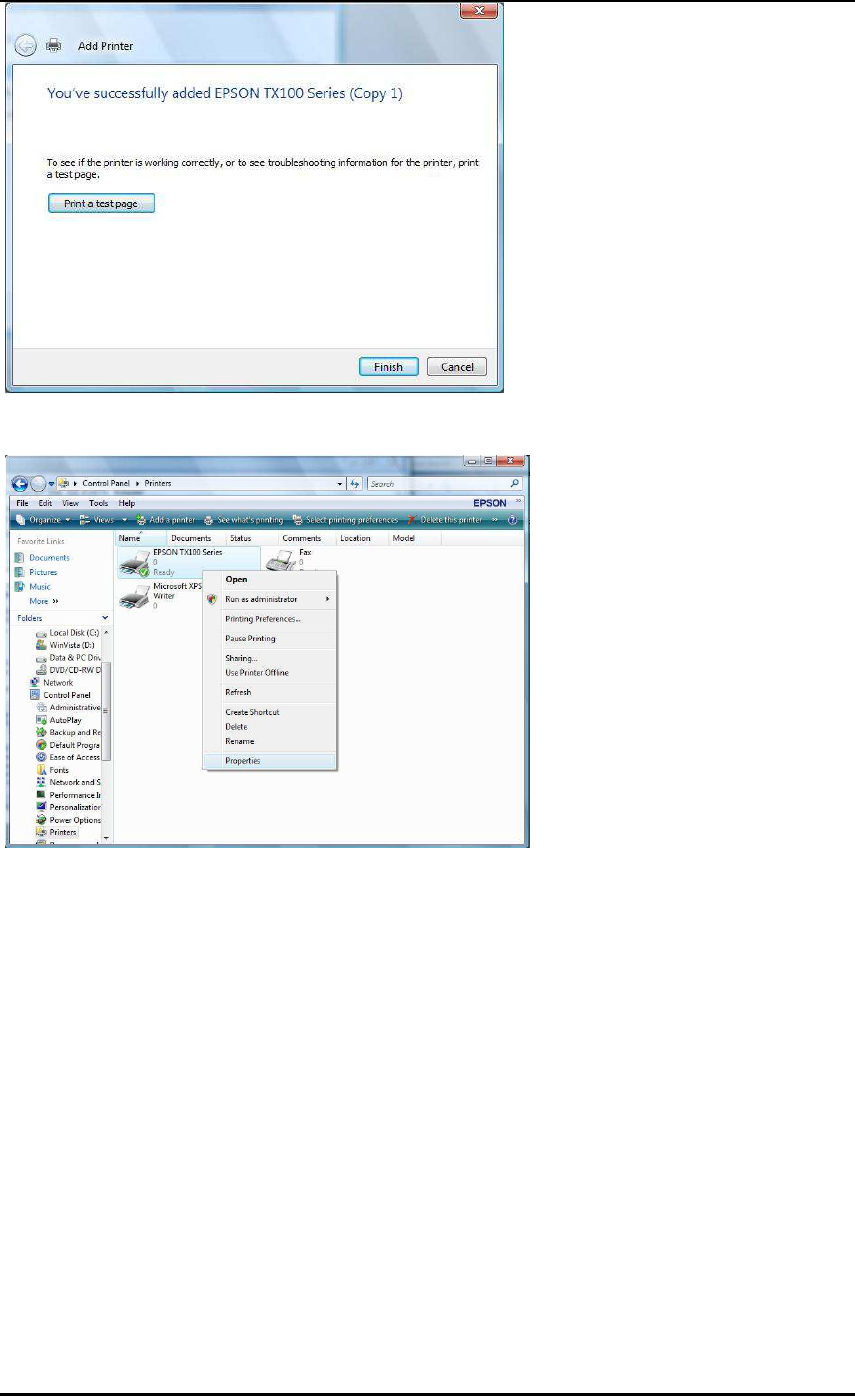
Task: Click the blue help icon in toolbar
Action: click(512, 520)
